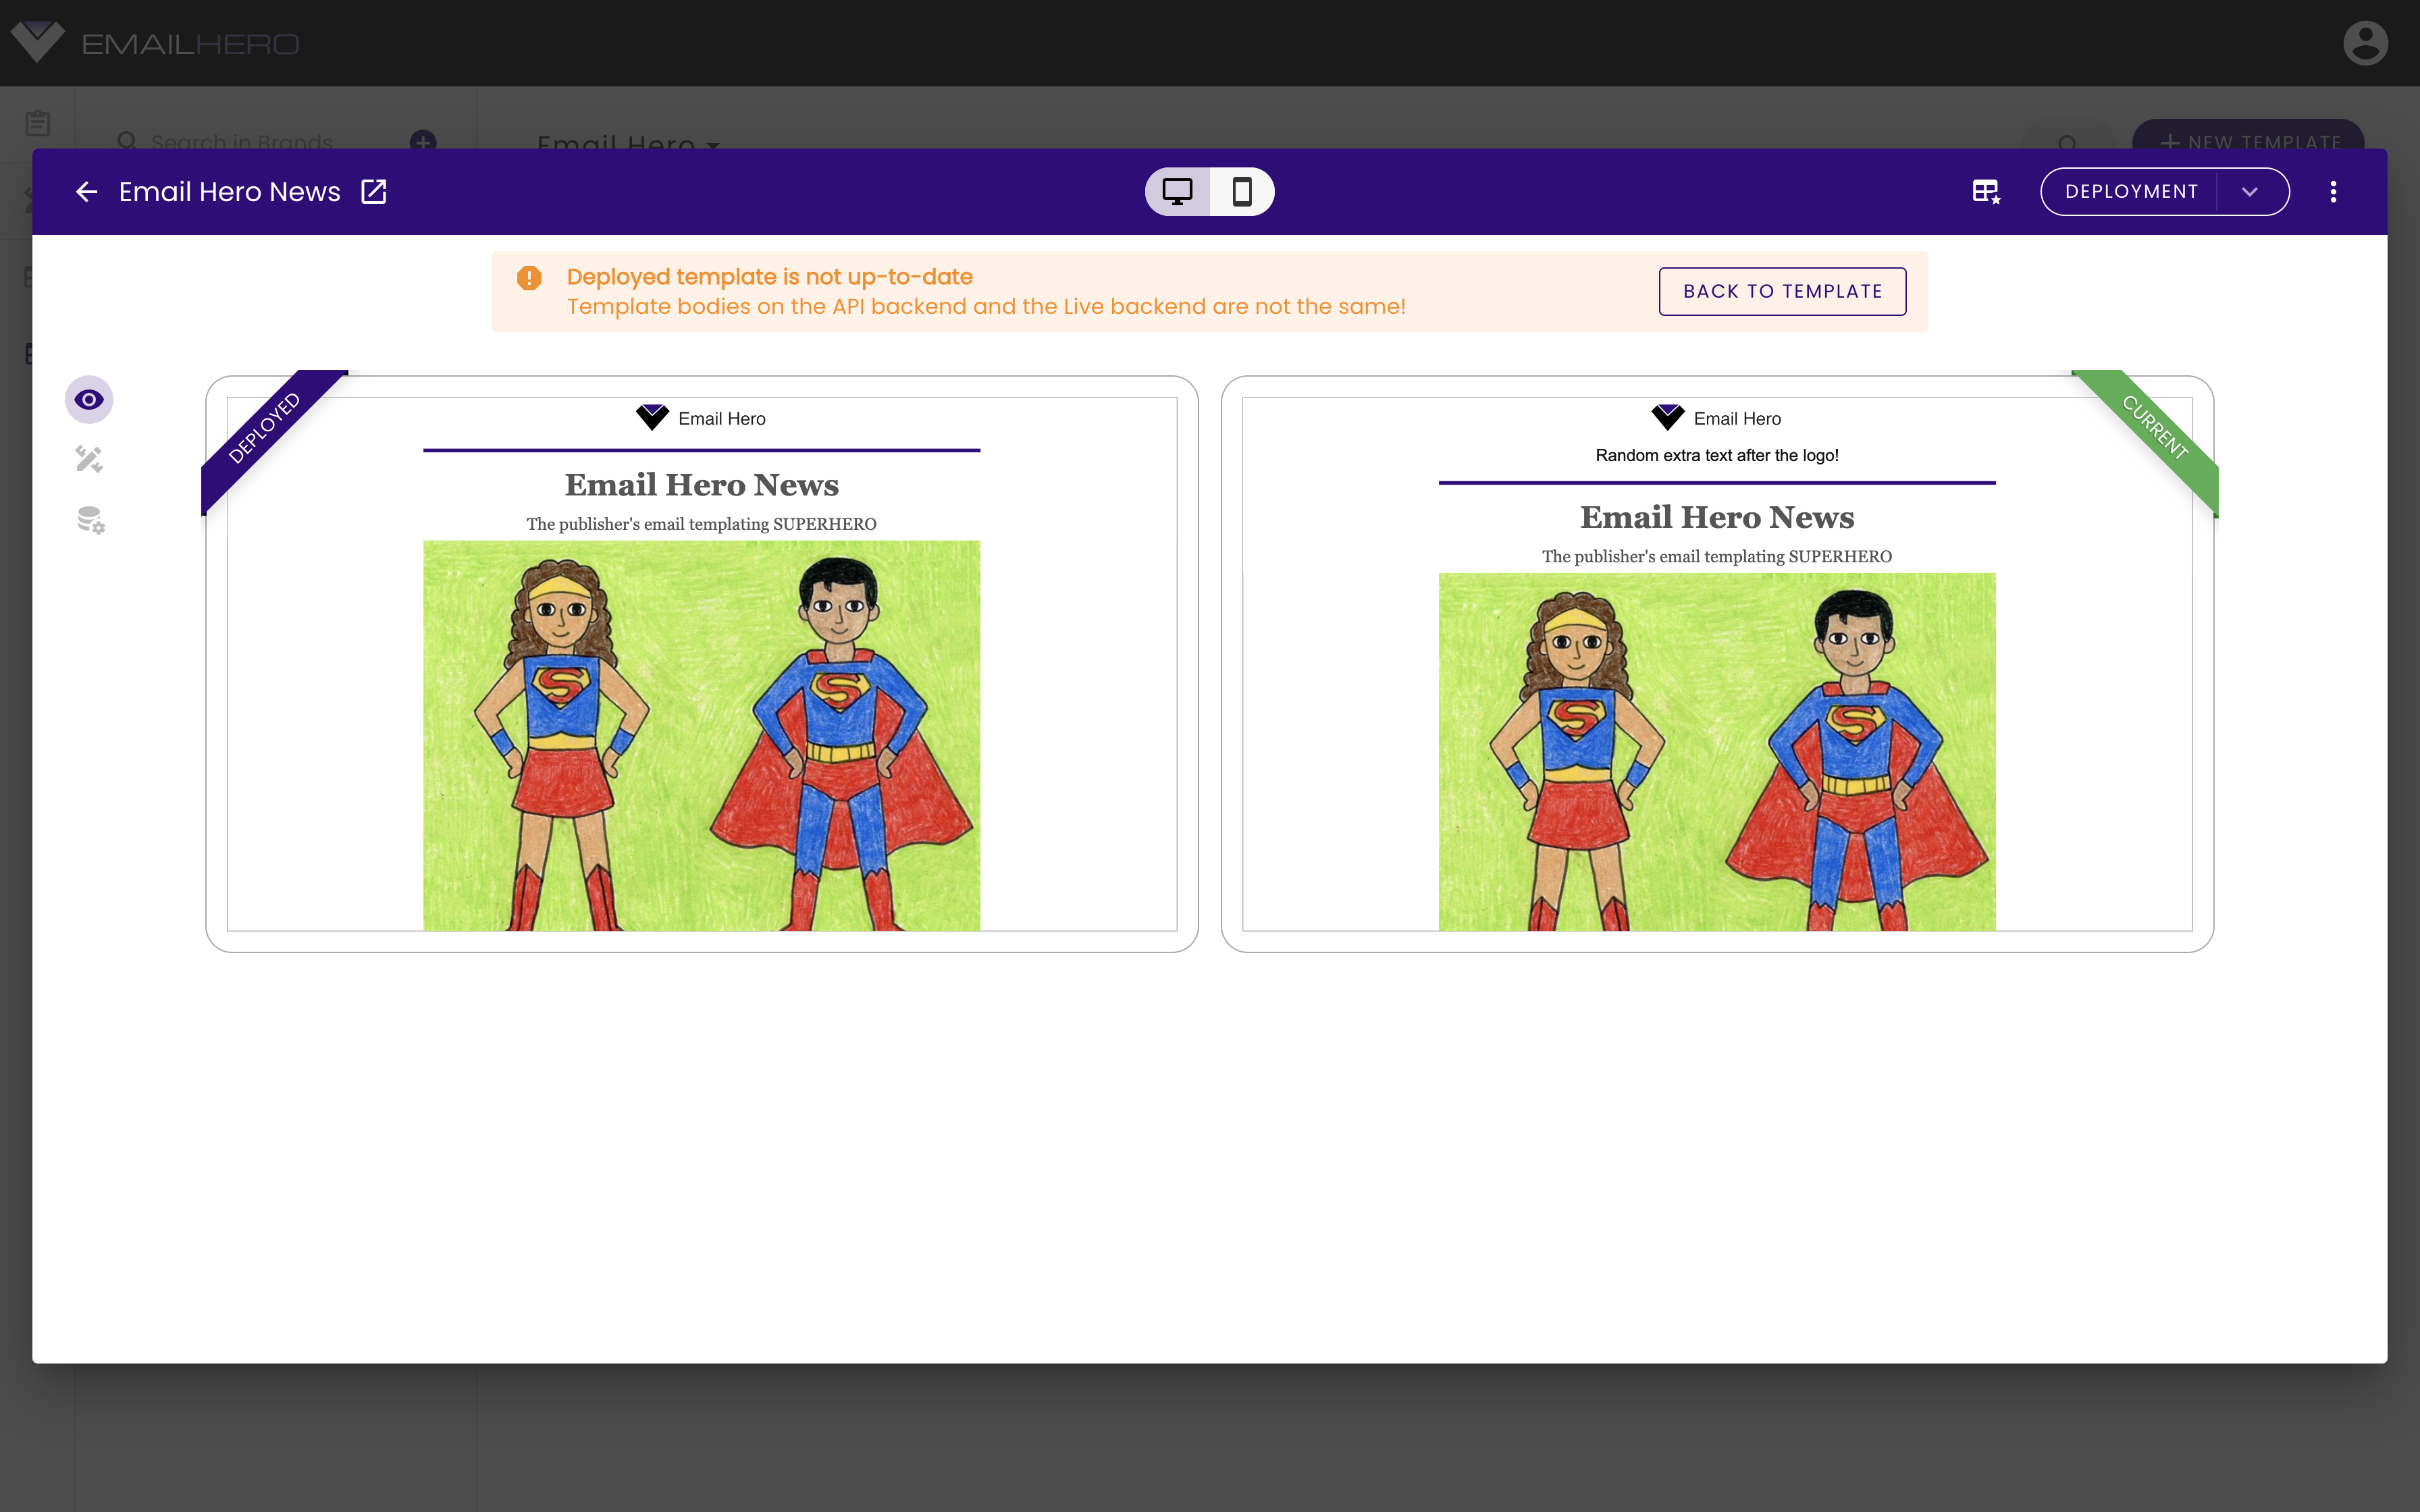
Task: Click the table star icon in header
Action: [x=1986, y=192]
